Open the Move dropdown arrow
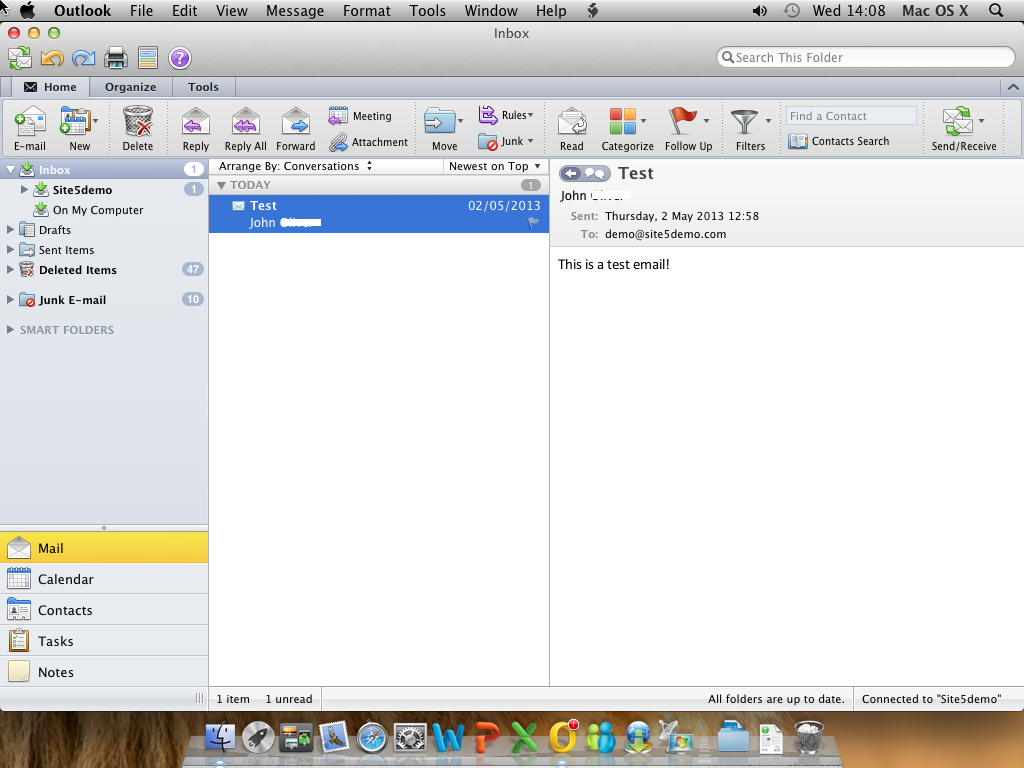This screenshot has height=768, width=1024. pos(460,121)
